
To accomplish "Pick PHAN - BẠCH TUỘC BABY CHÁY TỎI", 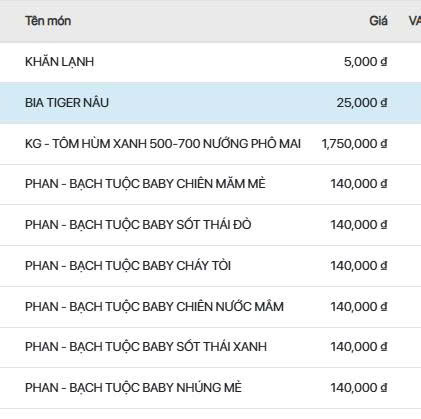I will (x=128, y=266).
